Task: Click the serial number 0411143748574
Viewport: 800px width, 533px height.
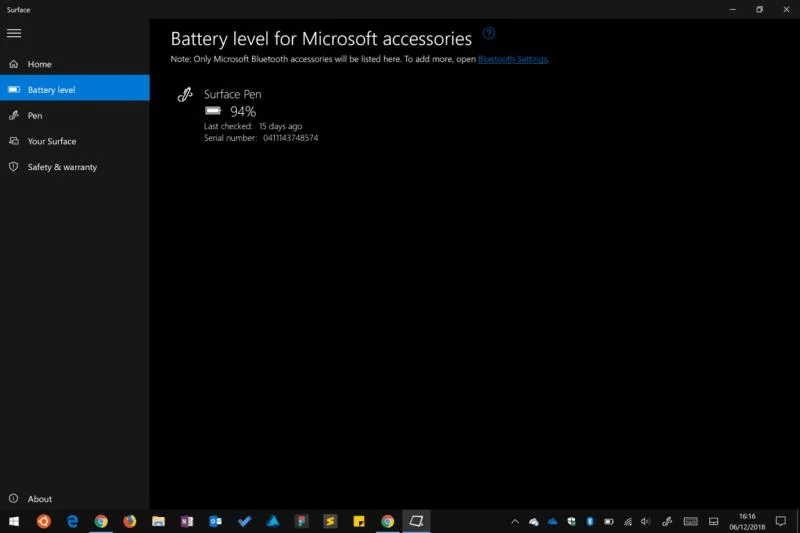Action: [290, 138]
